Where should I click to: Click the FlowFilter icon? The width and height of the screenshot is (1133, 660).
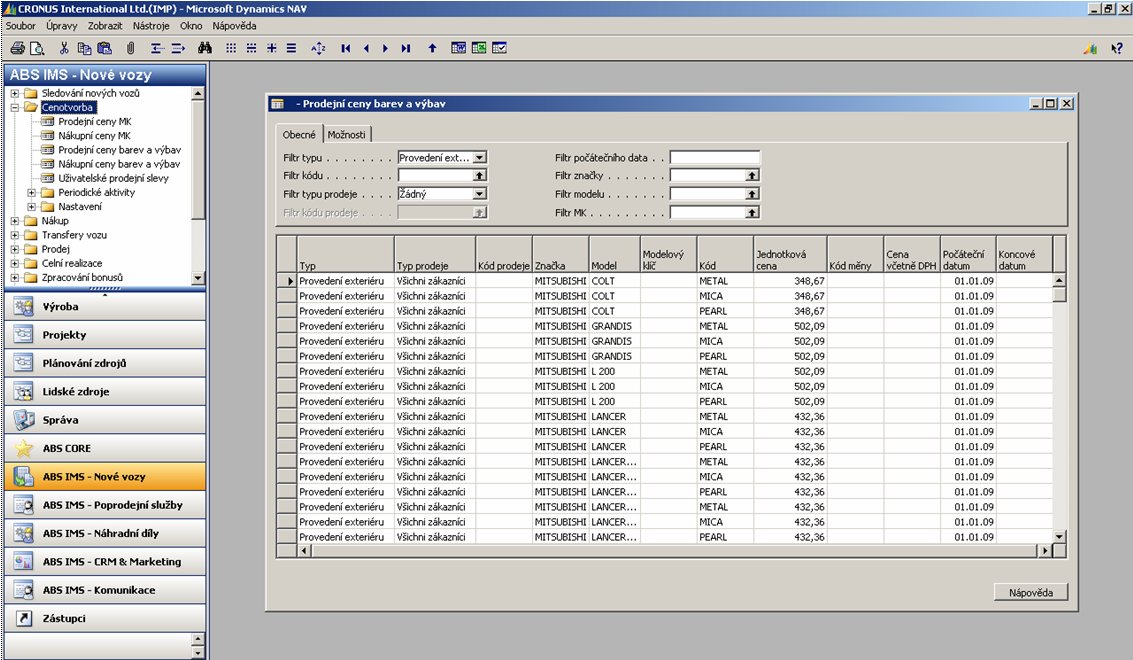(272, 48)
